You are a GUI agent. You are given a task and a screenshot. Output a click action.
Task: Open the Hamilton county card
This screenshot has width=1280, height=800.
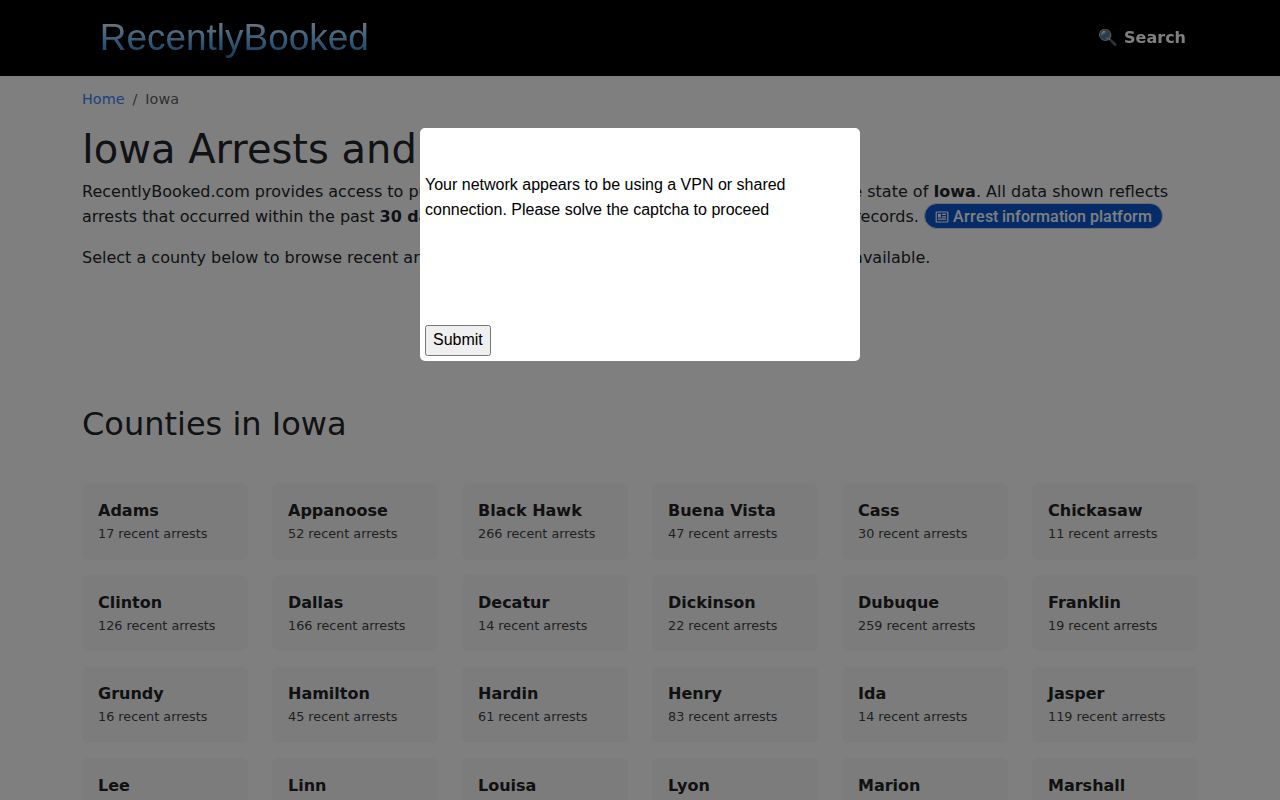(x=355, y=704)
